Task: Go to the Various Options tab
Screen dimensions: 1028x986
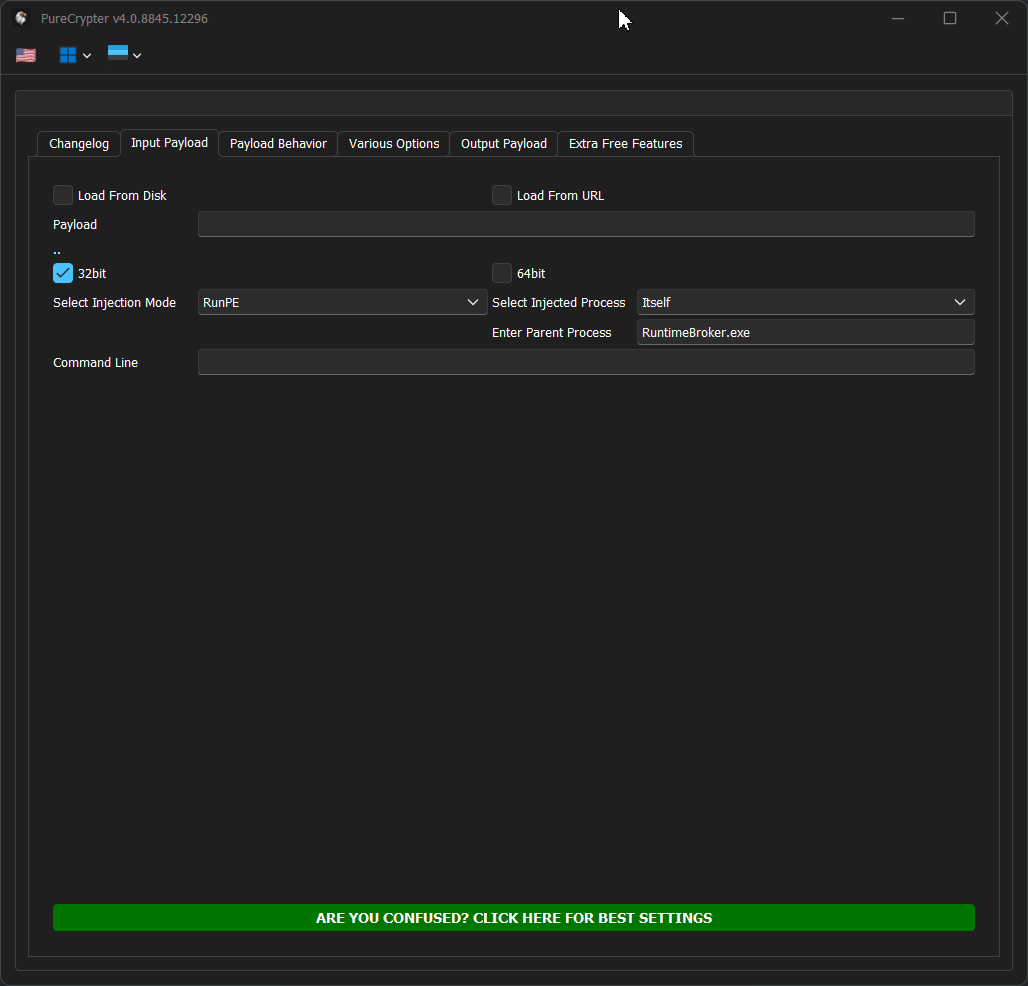Action: pyautogui.click(x=394, y=144)
